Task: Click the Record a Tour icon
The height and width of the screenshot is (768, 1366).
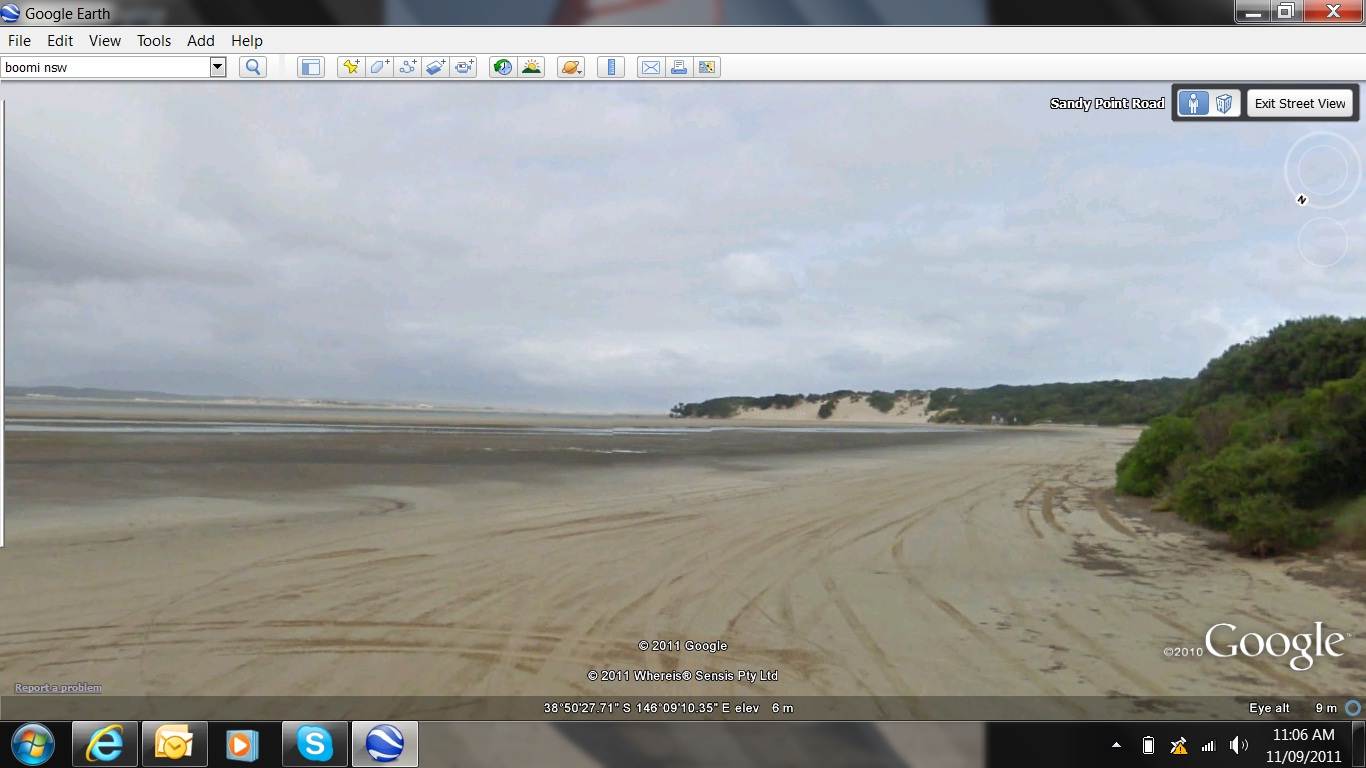Action: click(x=464, y=67)
